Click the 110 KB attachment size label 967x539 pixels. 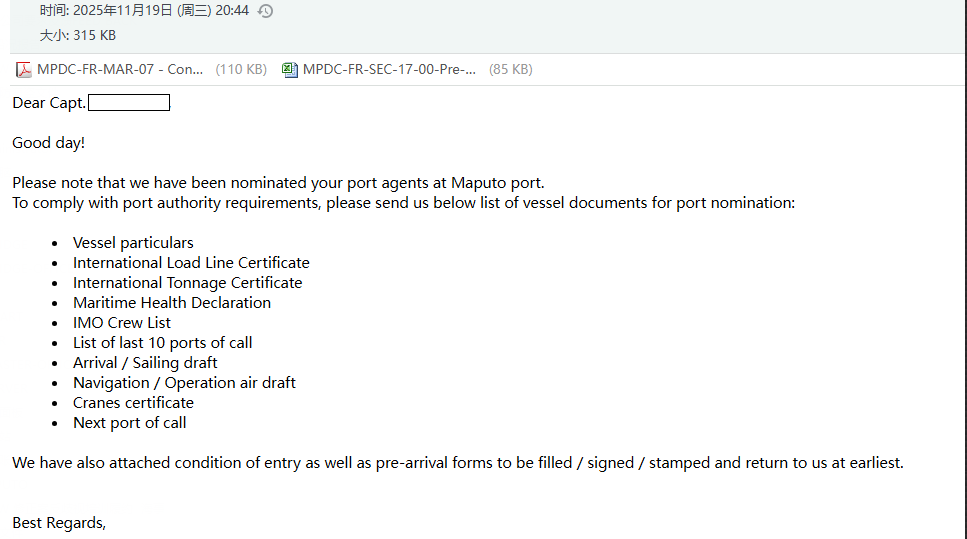pyautogui.click(x=241, y=70)
